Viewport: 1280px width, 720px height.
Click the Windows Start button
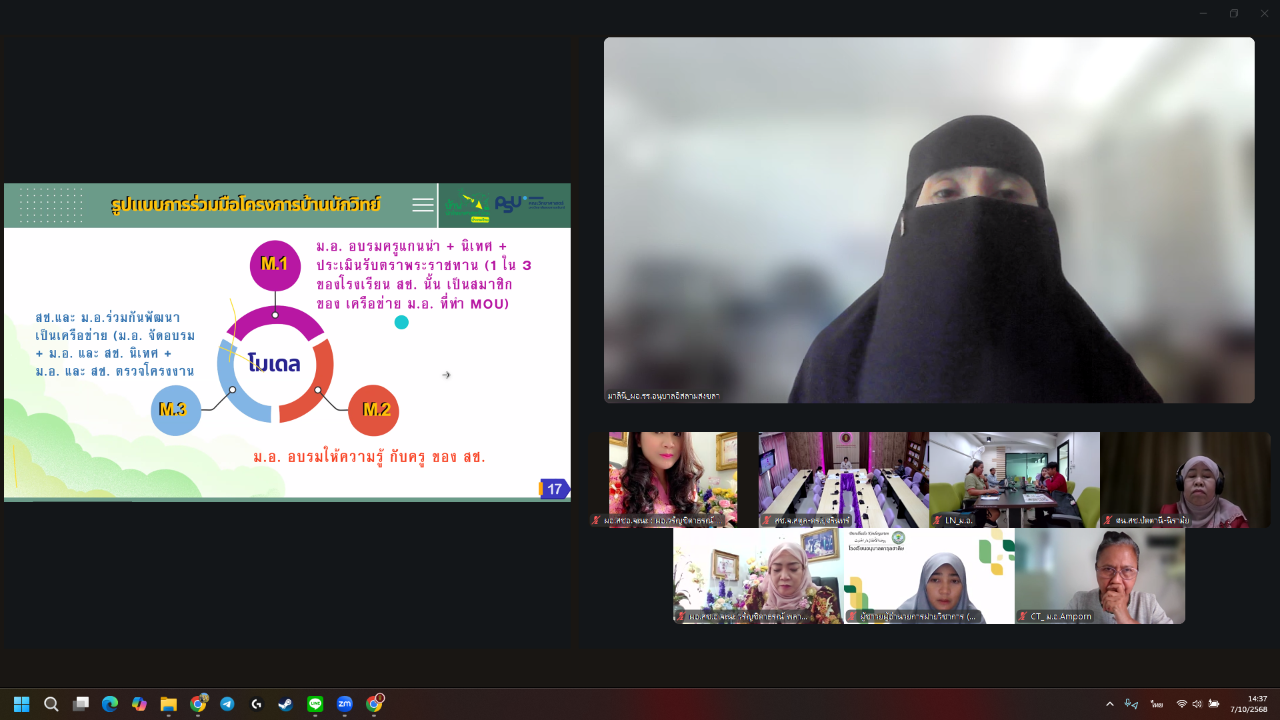point(22,704)
